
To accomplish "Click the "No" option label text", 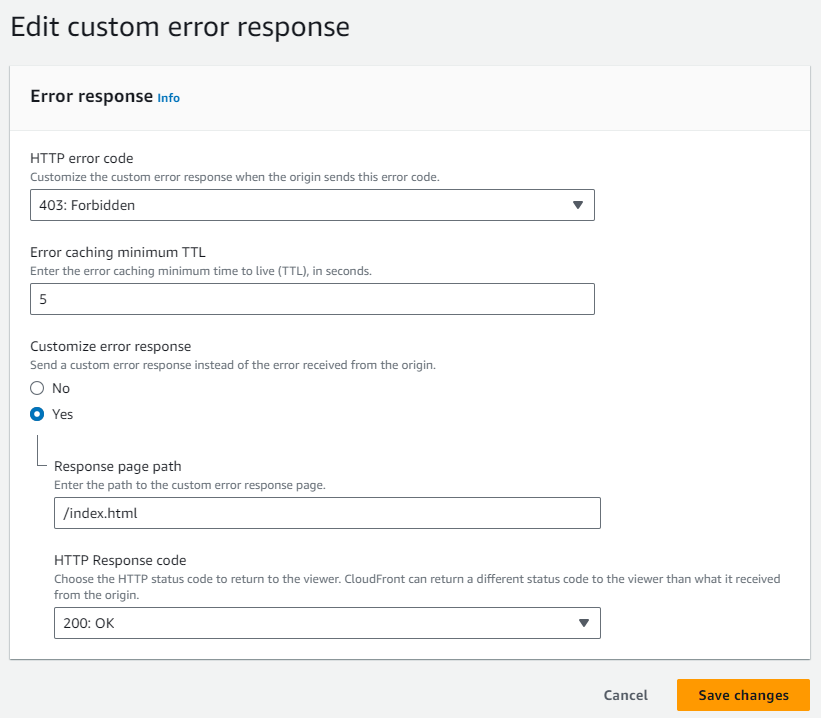I will click(61, 388).
